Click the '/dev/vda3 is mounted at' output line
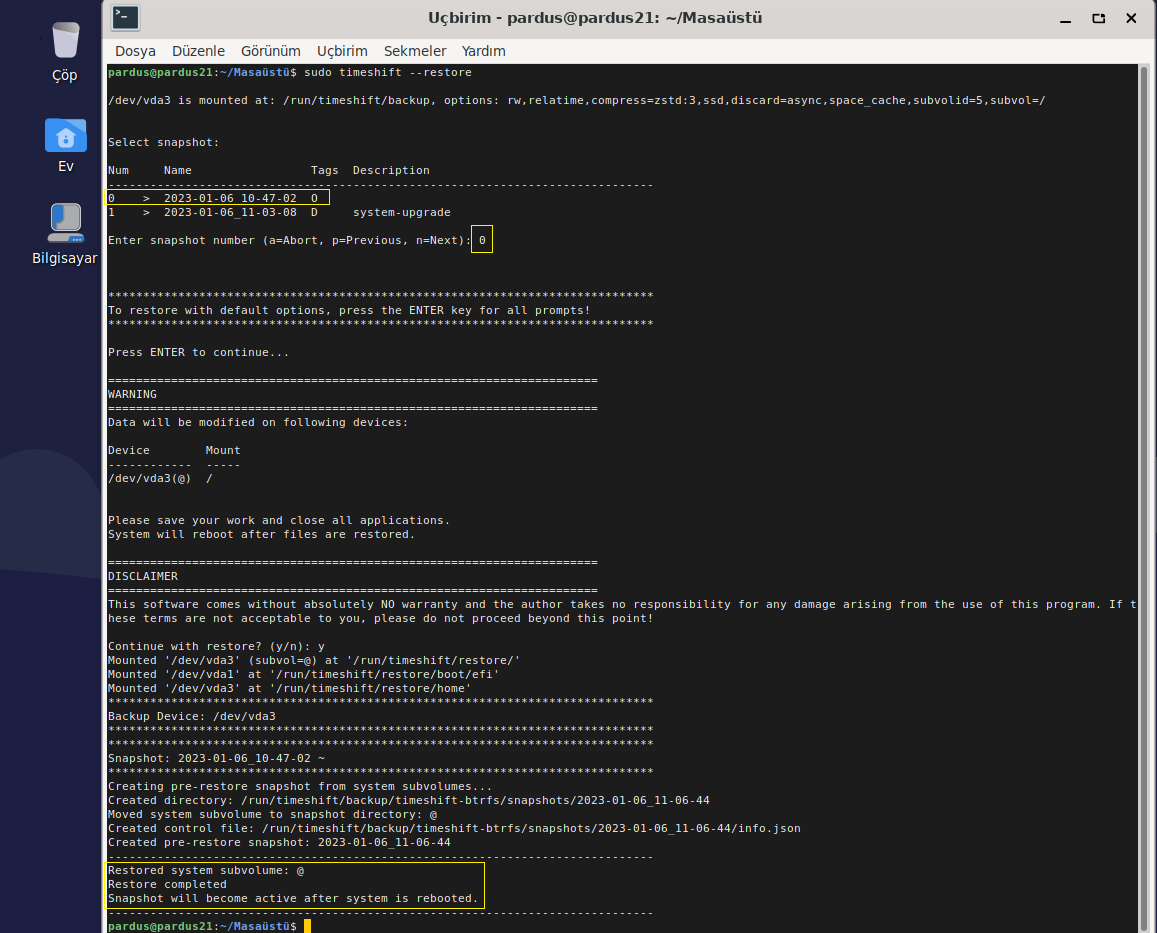The image size is (1157, 933). [x=576, y=100]
